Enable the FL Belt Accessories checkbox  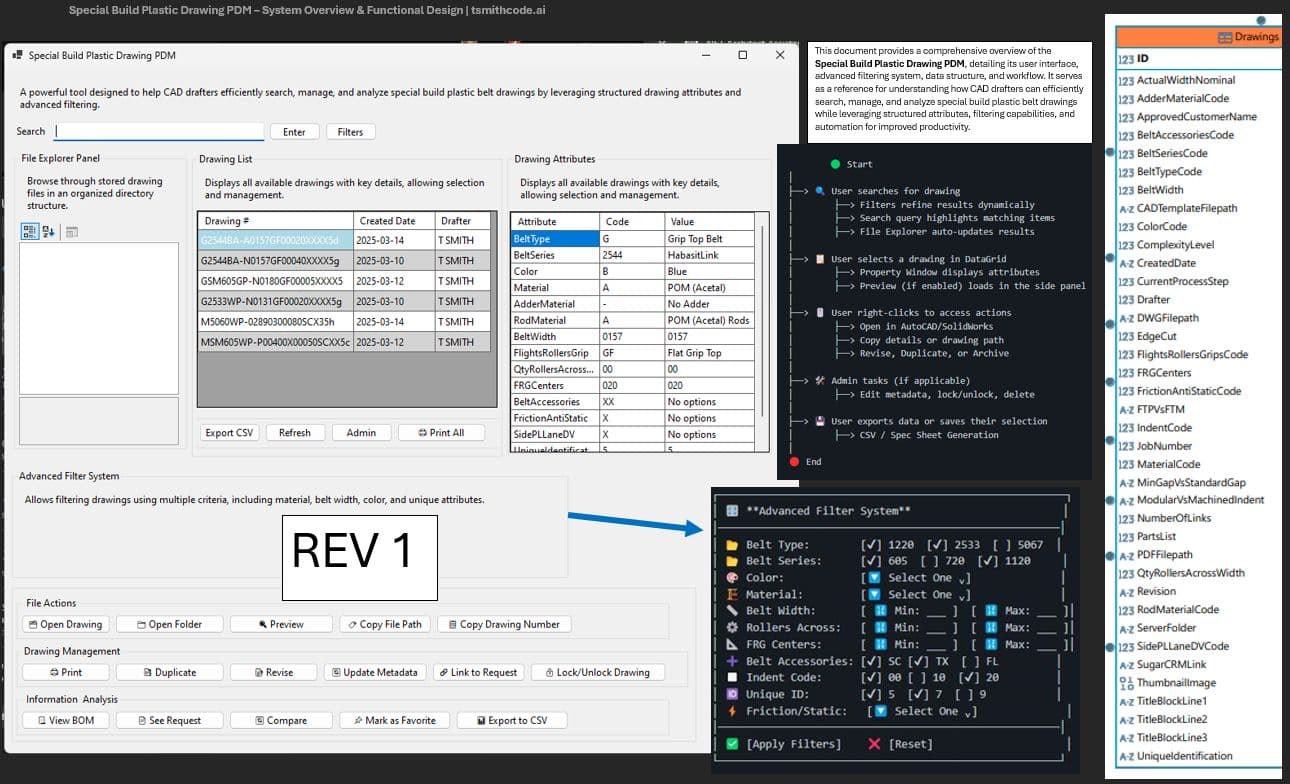[972, 661]
